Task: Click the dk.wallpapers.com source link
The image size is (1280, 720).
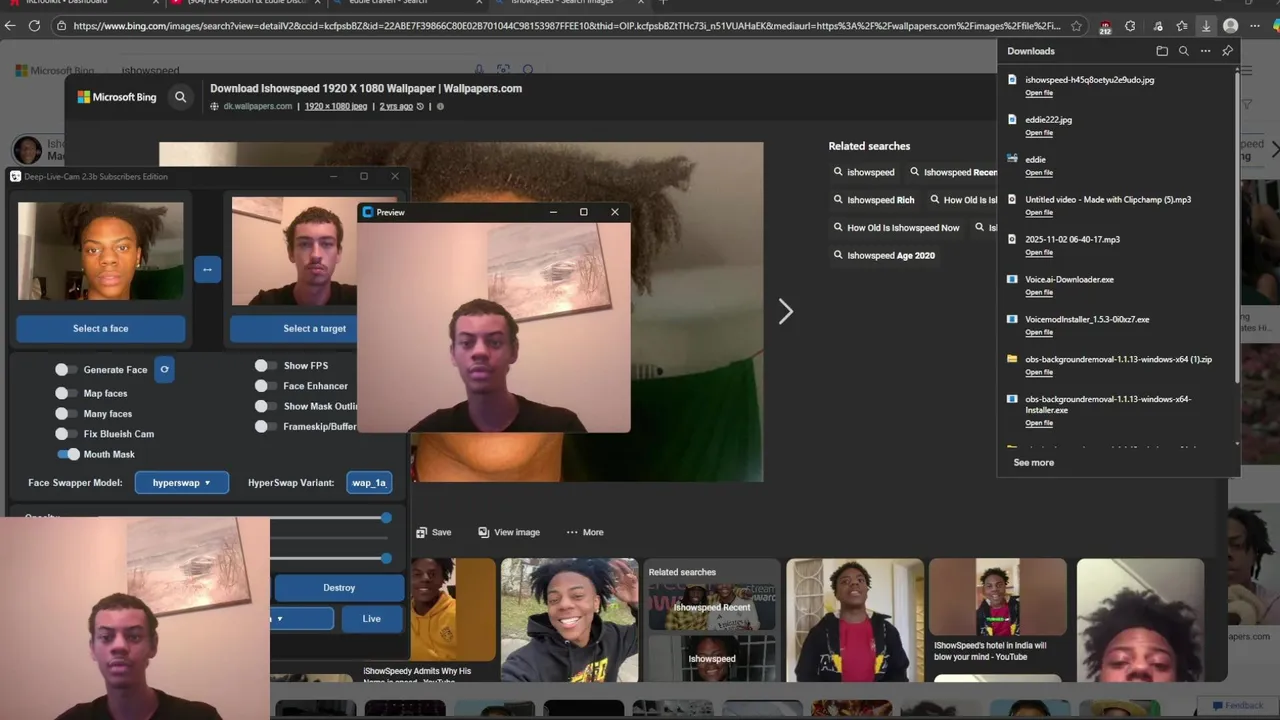Action: pyautogui.click(x=258, y=106)
